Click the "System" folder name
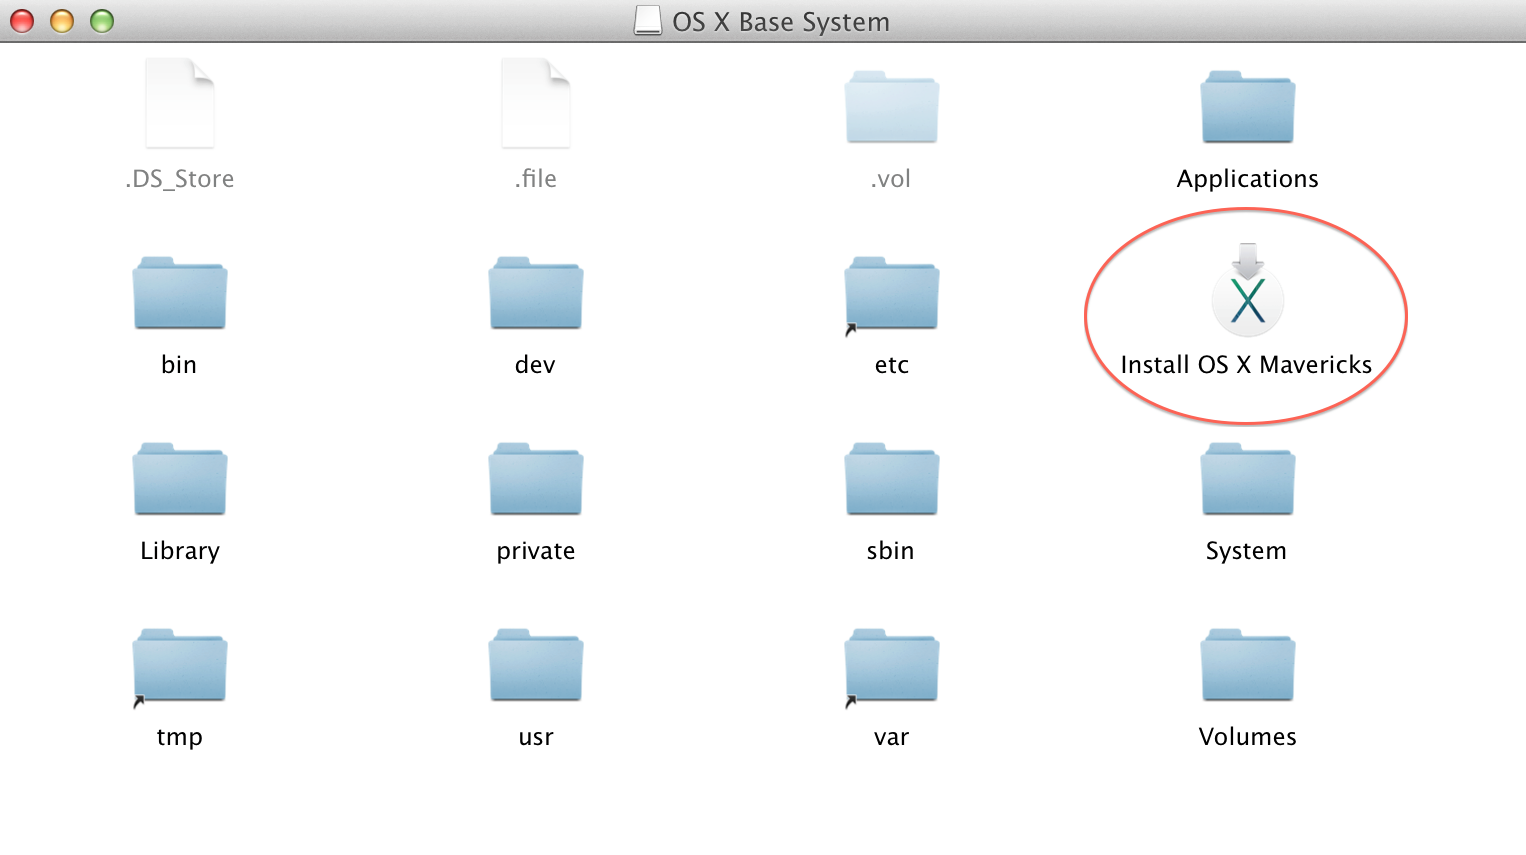 coord(1246,551)
